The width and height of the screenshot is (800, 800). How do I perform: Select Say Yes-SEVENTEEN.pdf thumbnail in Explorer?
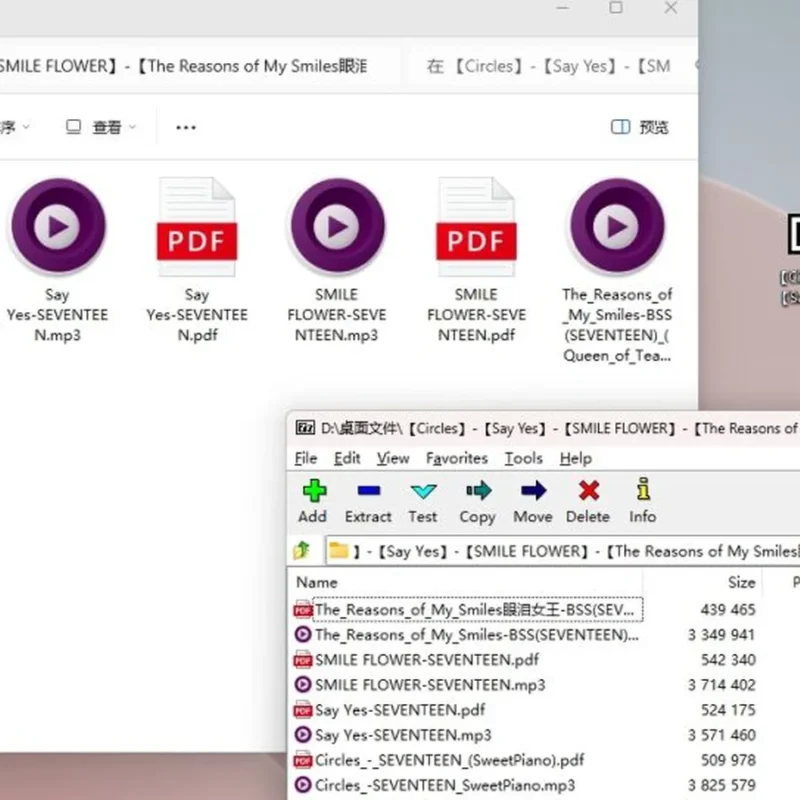(x=197, y=260)
